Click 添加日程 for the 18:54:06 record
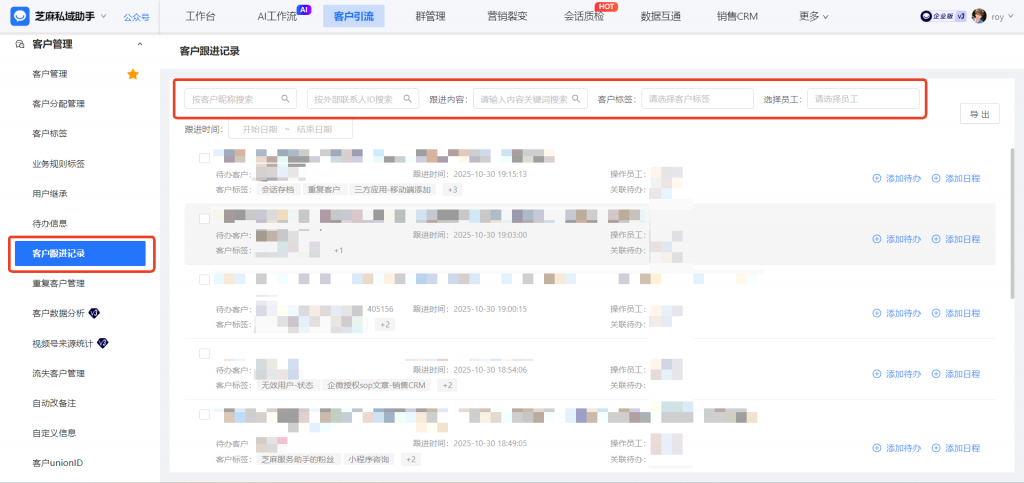1024x483 pixels. coord(956,374)
